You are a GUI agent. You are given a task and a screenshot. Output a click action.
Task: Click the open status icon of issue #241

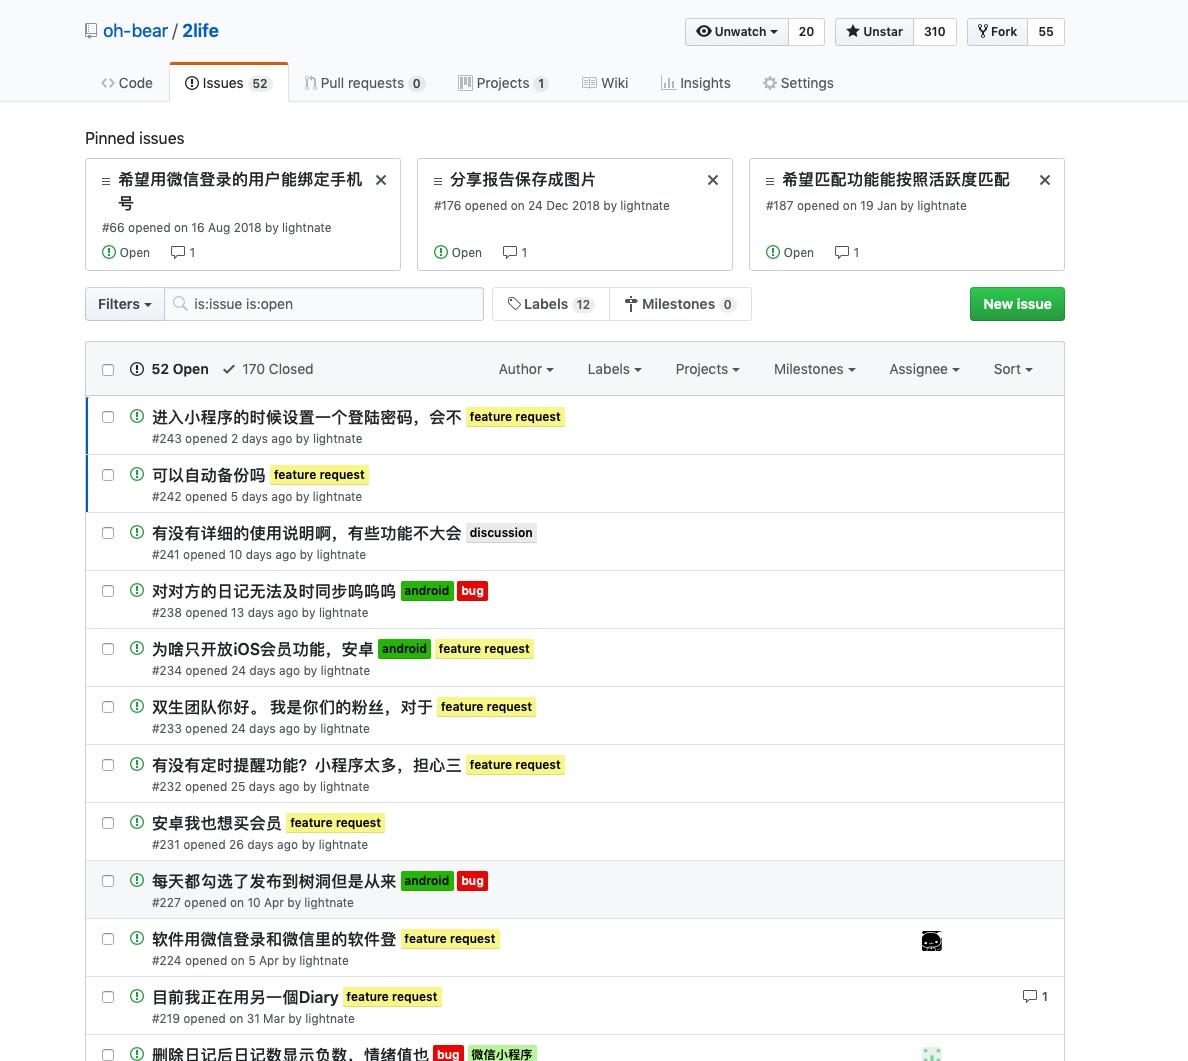pos(137,532)
